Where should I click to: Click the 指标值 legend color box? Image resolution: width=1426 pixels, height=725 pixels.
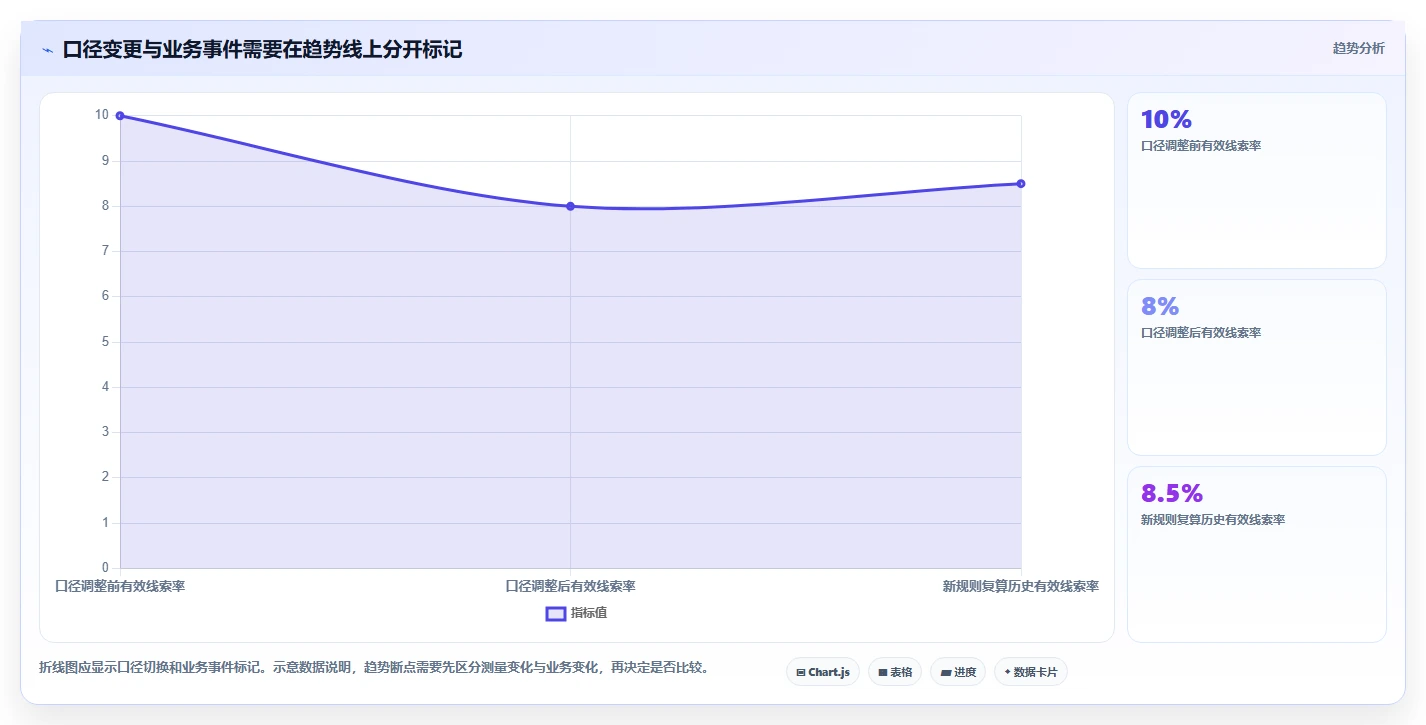556,613
